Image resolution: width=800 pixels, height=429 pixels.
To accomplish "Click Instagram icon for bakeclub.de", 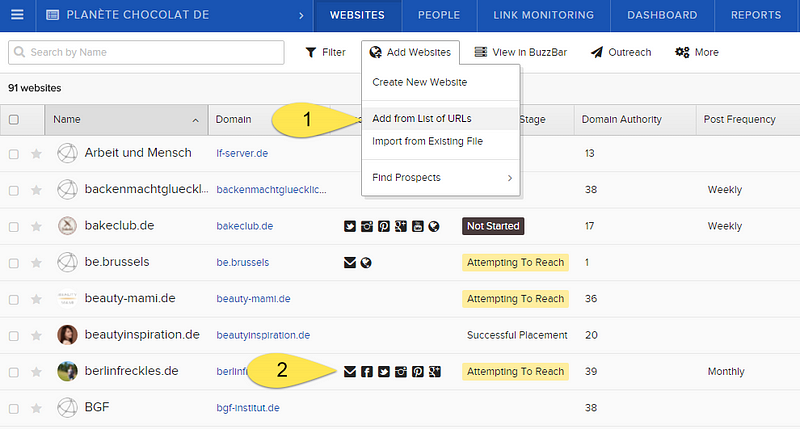I will pos(367,226).
